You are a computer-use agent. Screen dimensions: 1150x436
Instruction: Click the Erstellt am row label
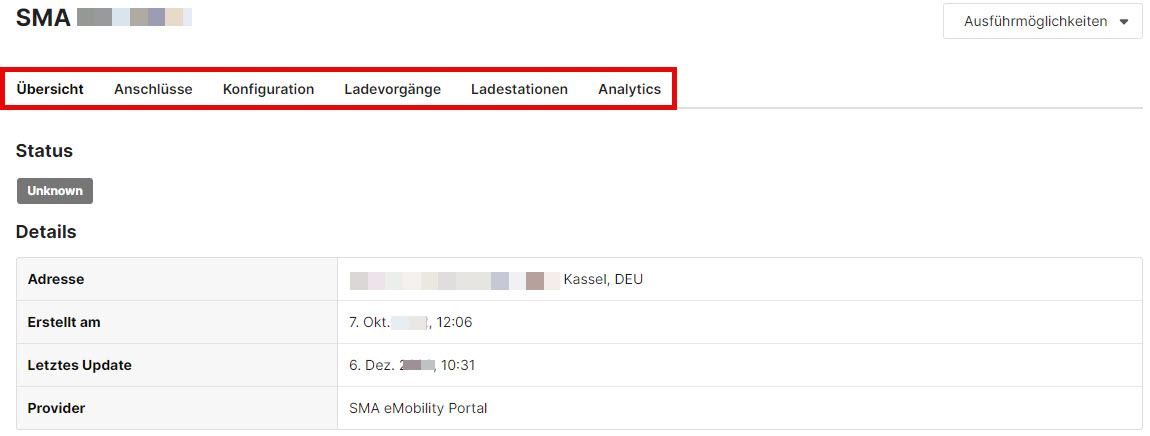64,322
